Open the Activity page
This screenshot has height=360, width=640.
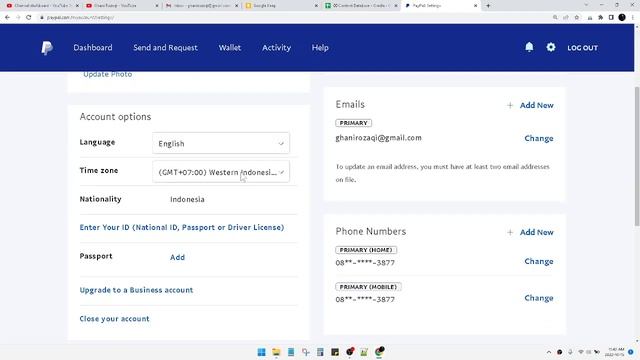click(x=276, y=48)
